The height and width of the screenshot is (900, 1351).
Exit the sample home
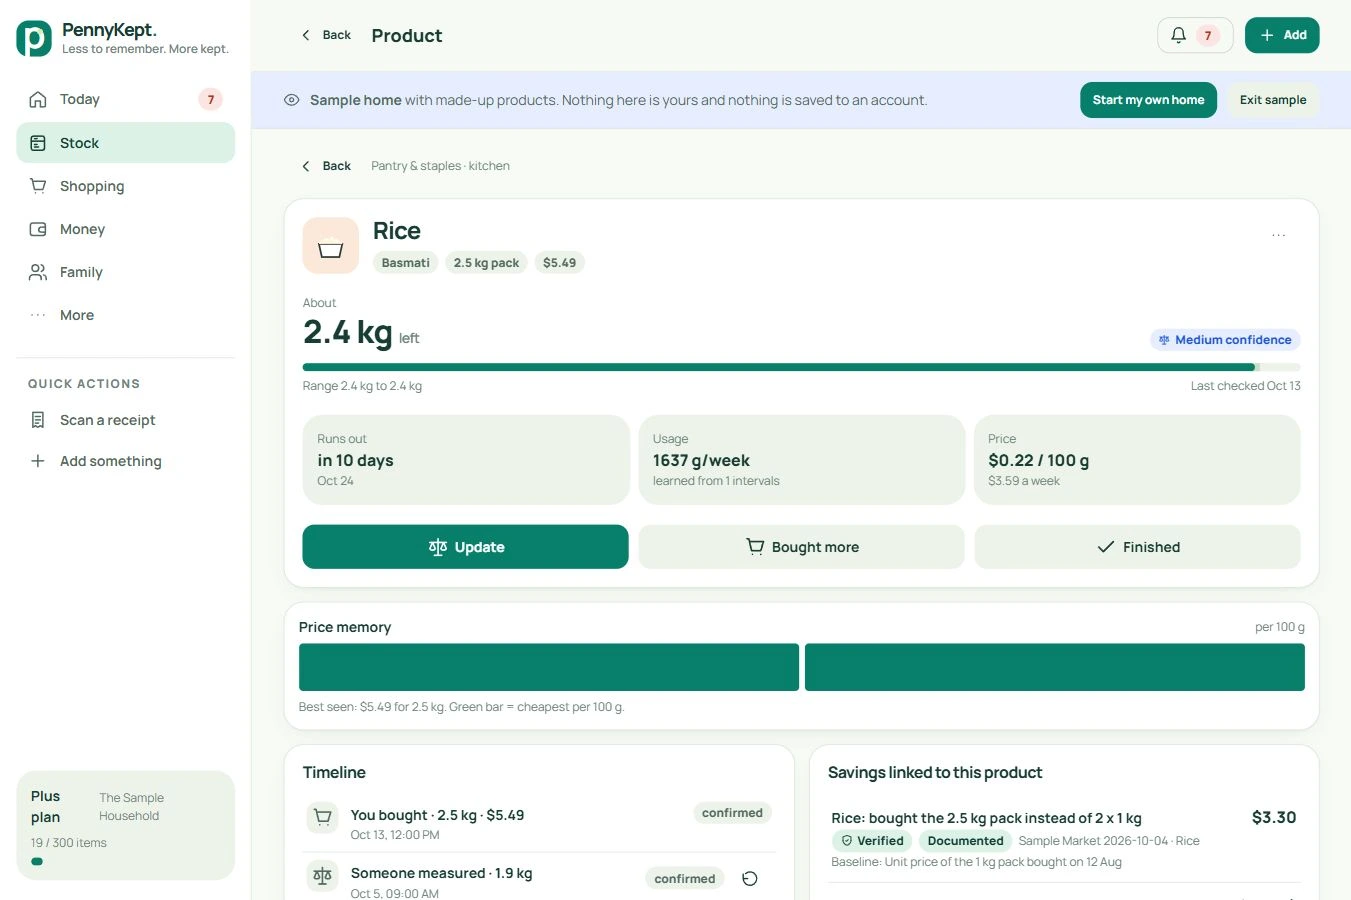coord(1273,100)
